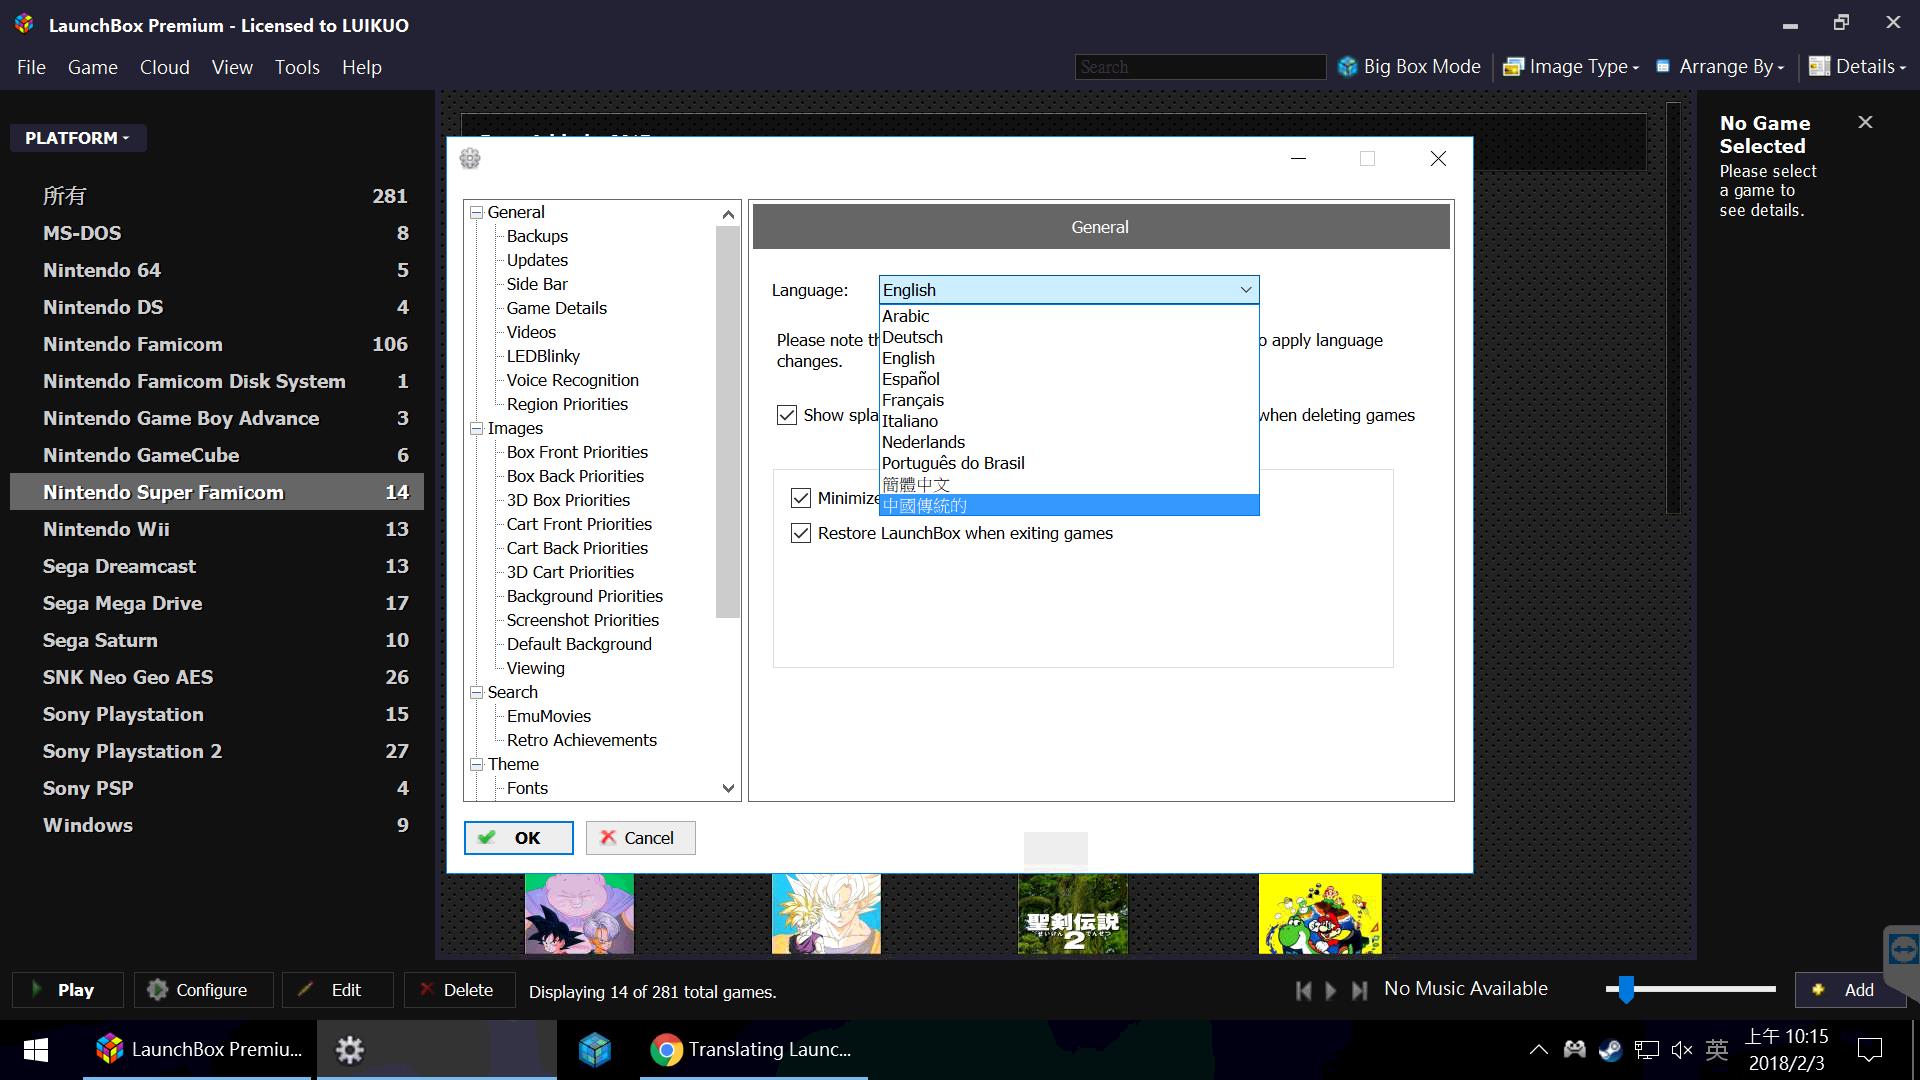Choose Arabic from language list
The height and width of the screenshot is (1080, 1920).
coord(1069,316)
